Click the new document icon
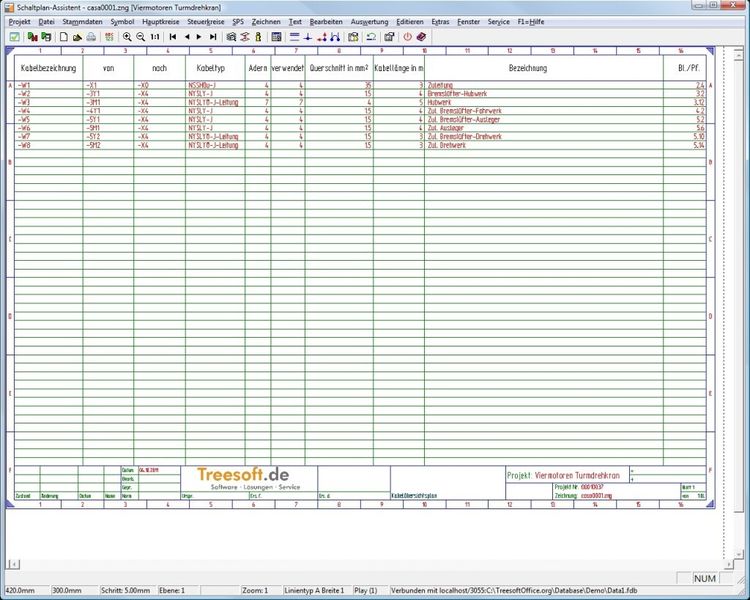Screen dimensions: 750x600 (x=63, y=36)
